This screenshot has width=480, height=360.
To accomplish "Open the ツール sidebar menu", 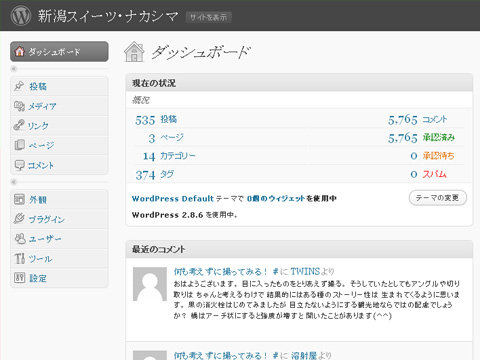I will pos(59,259).
